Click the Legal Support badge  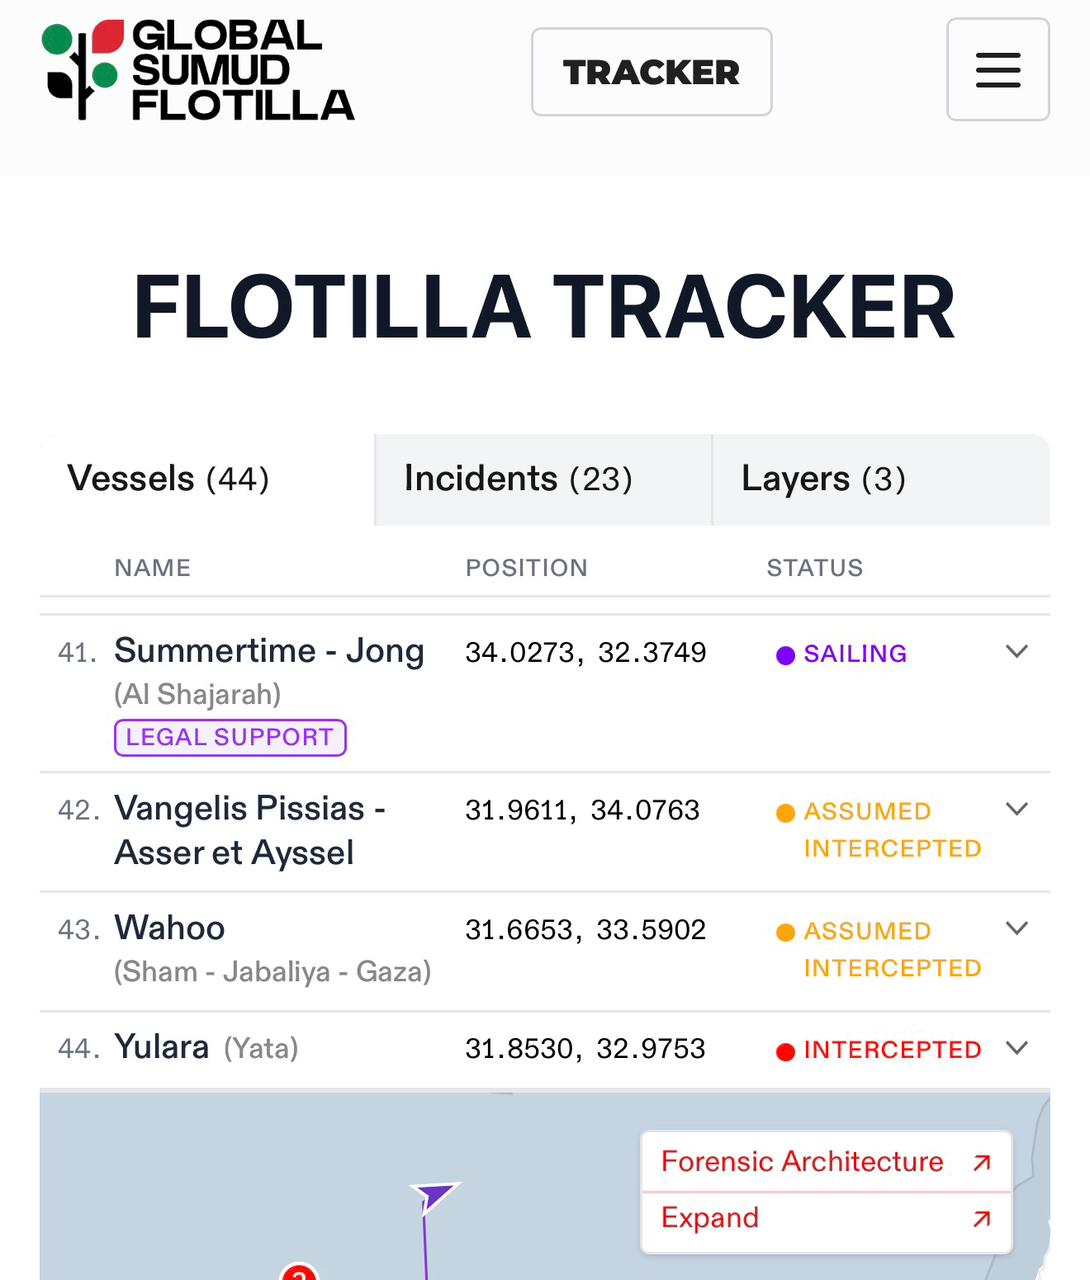[230, 738]
